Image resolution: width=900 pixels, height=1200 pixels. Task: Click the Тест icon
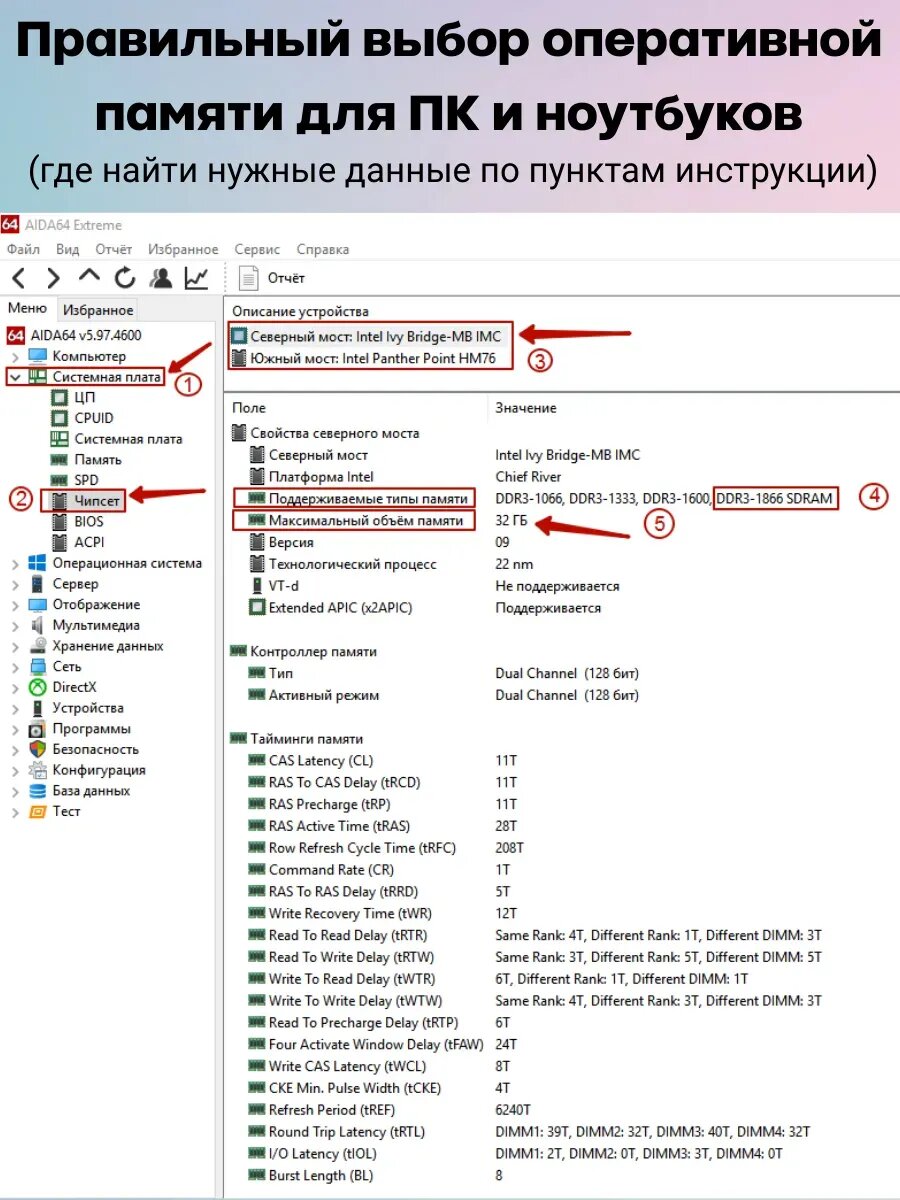37,811
